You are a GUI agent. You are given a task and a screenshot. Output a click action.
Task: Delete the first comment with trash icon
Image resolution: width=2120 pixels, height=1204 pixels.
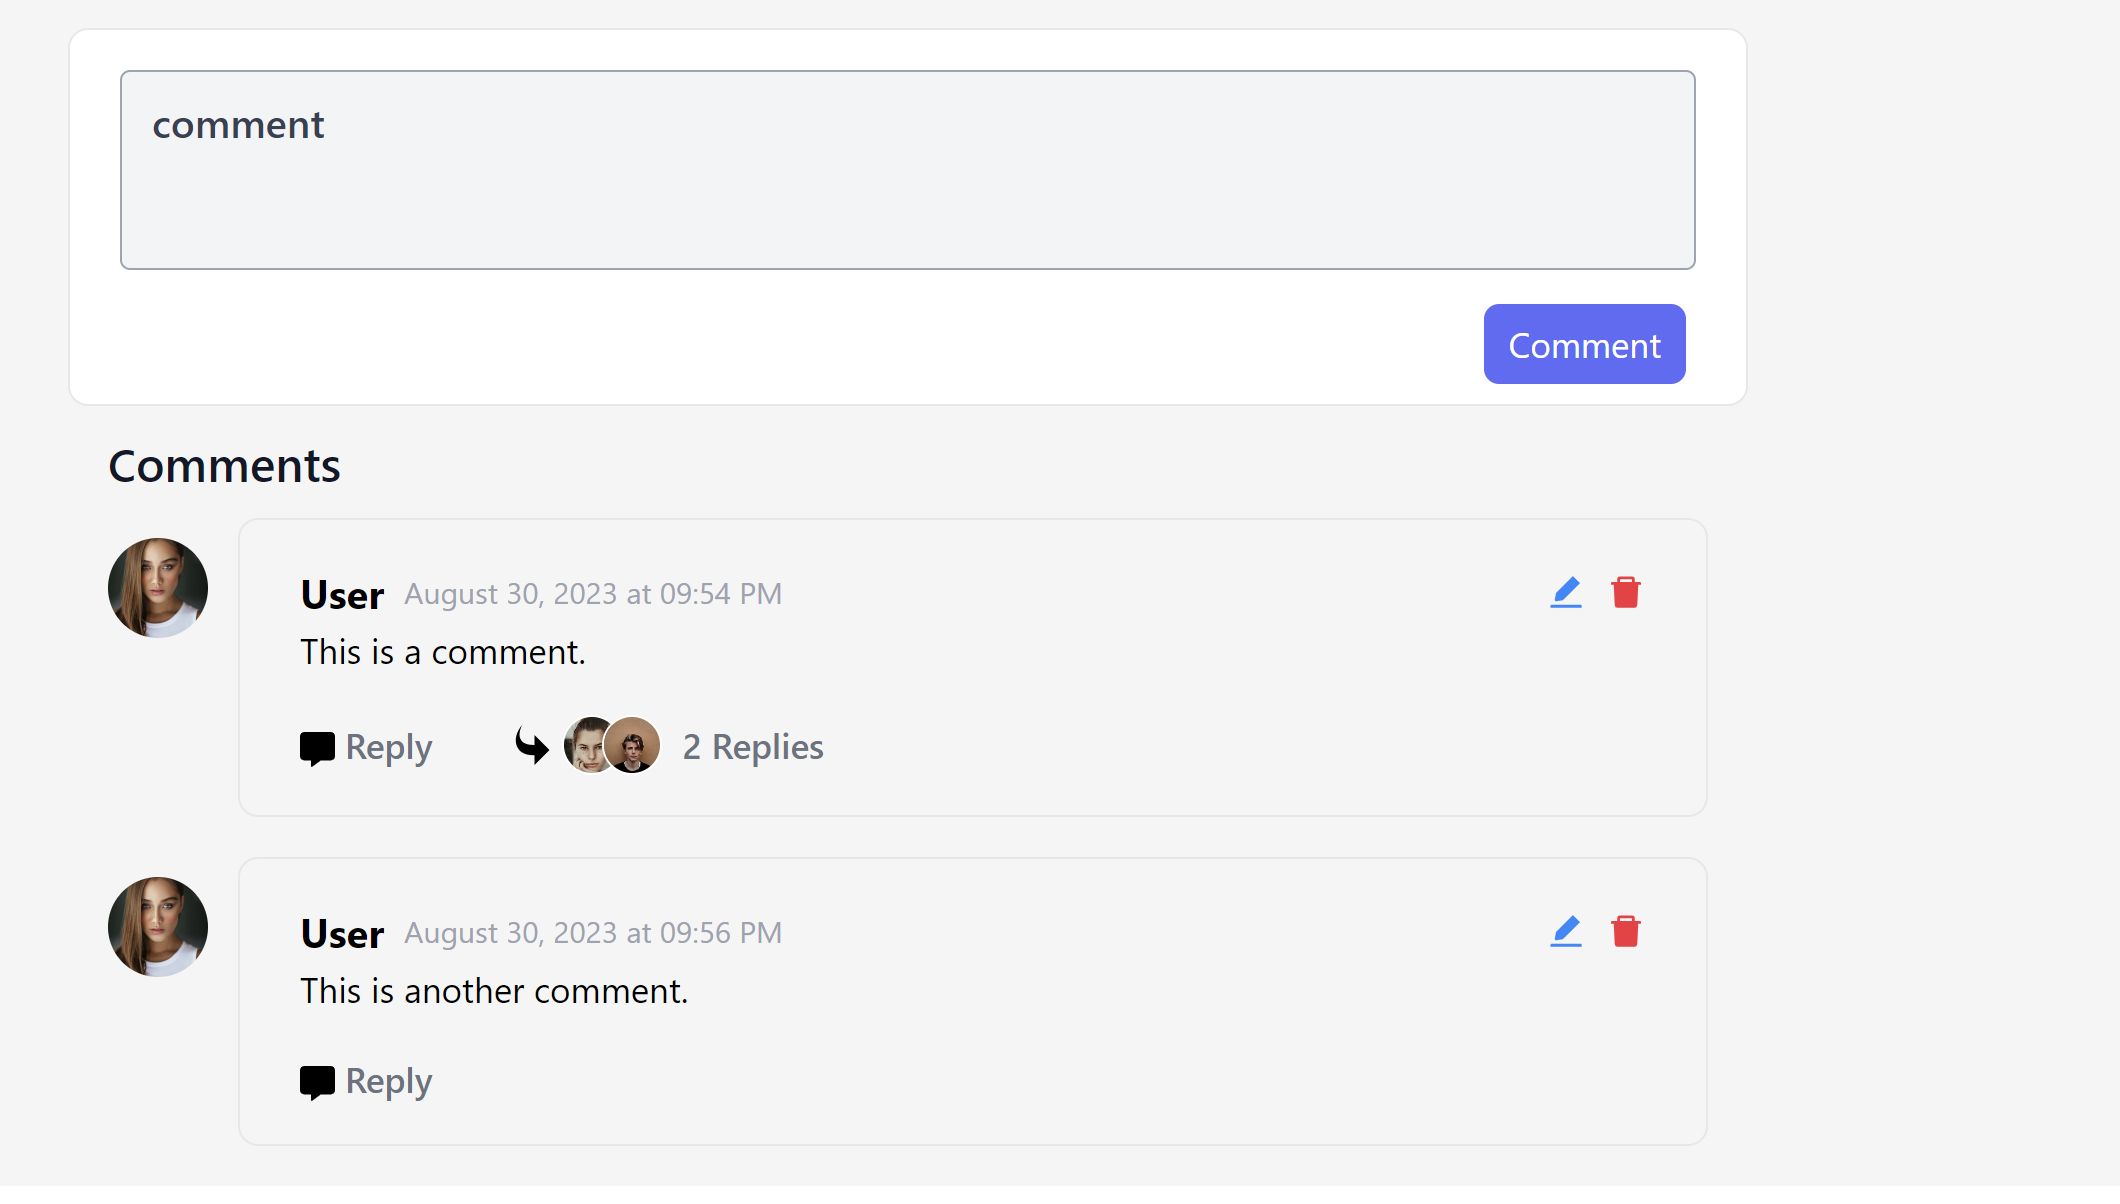tap(1625, 592)
